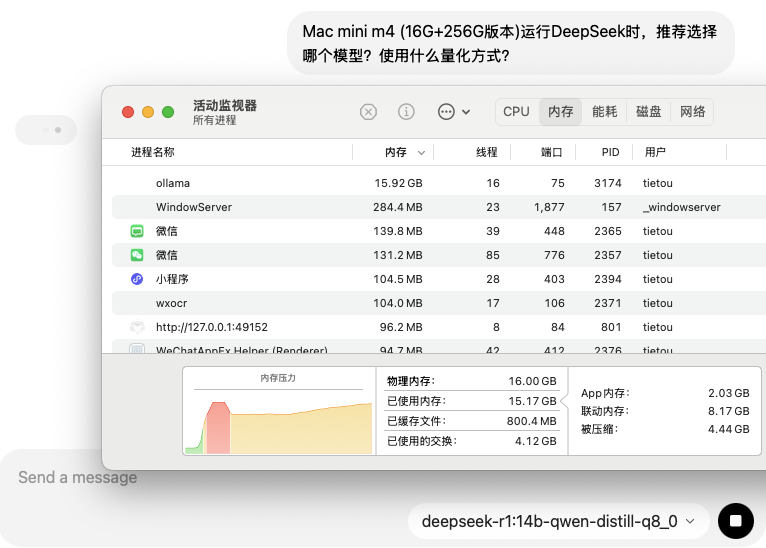This screenshot has height=548, width=766.
Task: Click the 已使用的交换 4.12 GB entry
Action: 471,441
